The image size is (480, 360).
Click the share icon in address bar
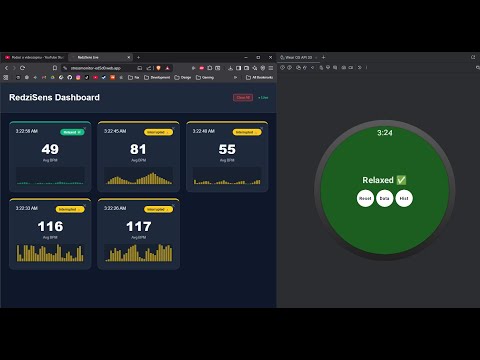(x=149, y=68)
